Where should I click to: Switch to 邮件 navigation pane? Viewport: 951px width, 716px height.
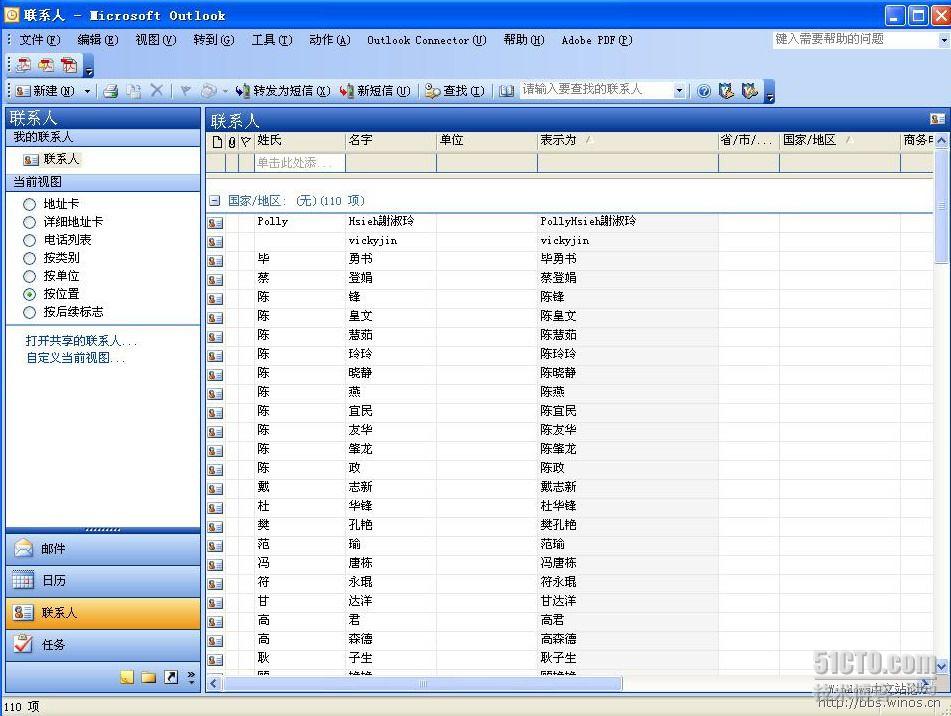pos(103,549)
